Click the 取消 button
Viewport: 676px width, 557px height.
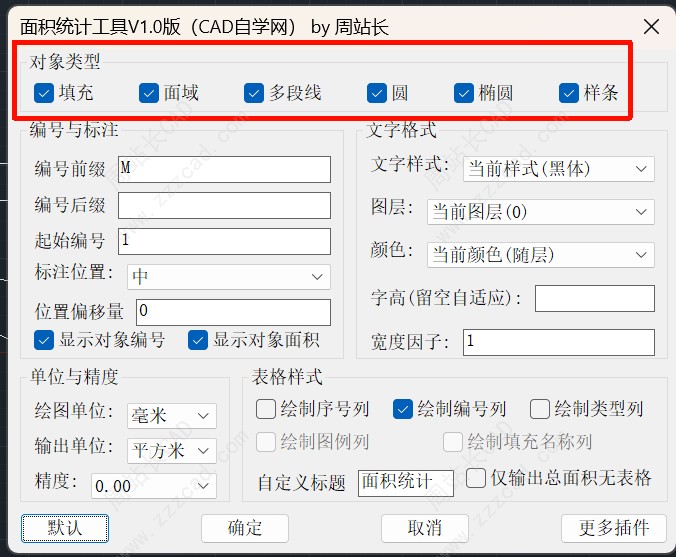424,528
